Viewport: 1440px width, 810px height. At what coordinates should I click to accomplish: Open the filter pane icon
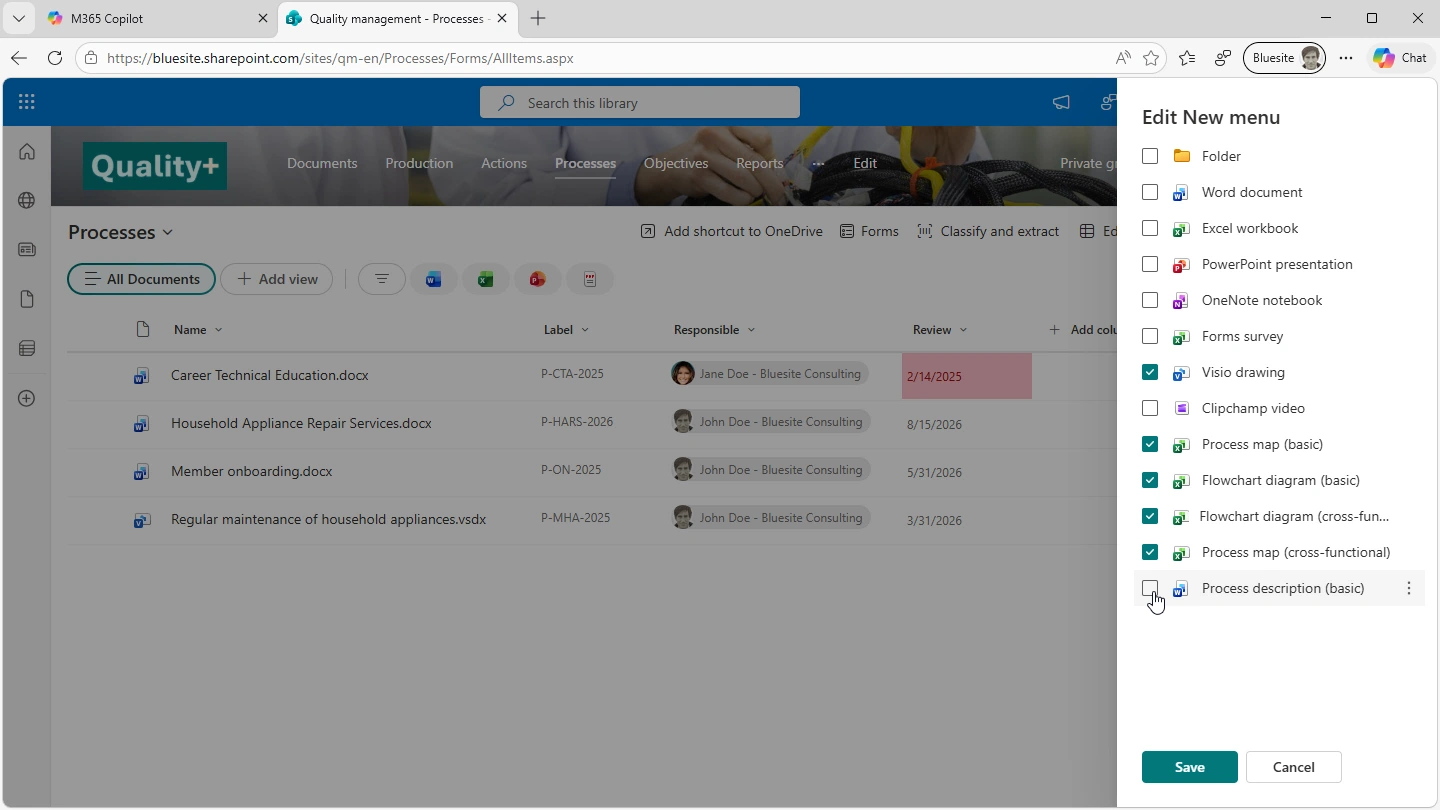tap(381, 279)
